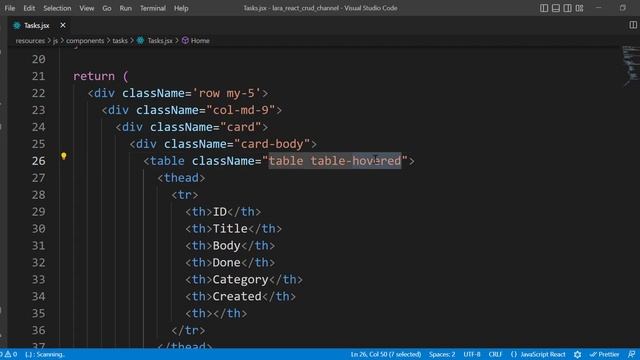Viewport: 640px width, 360px height.
Task: Click 'tasks' breadcrumb folder
Action: (120, 41)
